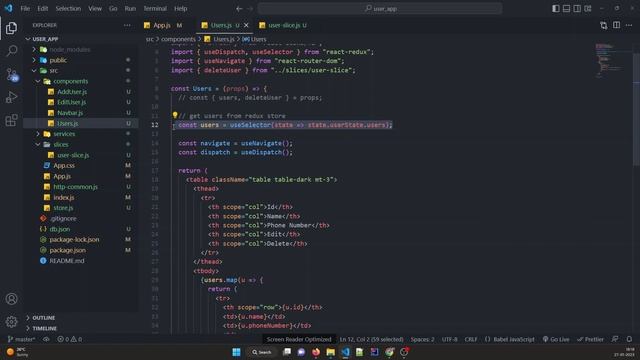Open Firefox from the taskbar
Image resolution: width=640 pixels, height=360 pixels.
(316, 352)
